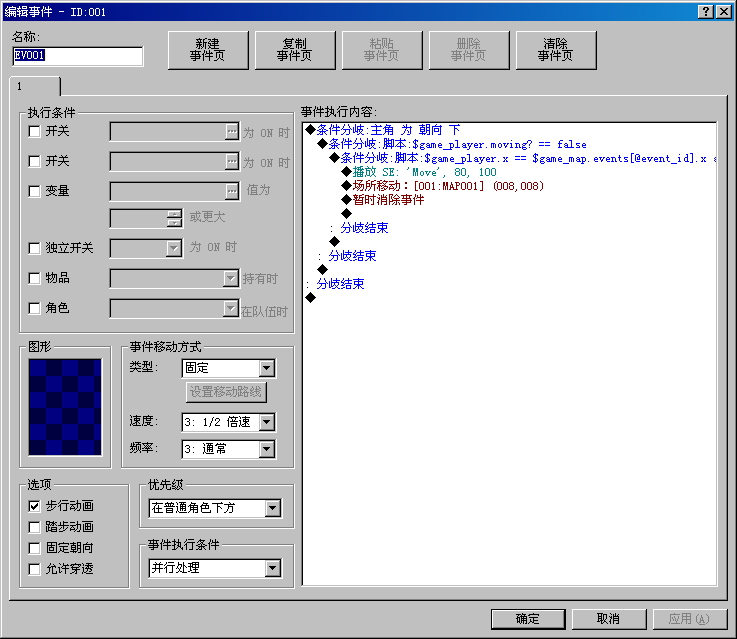The height and width of the screenshot is (639, 737).
Task: Open the 优先级 priority dropdown
Action: (273, 508)
